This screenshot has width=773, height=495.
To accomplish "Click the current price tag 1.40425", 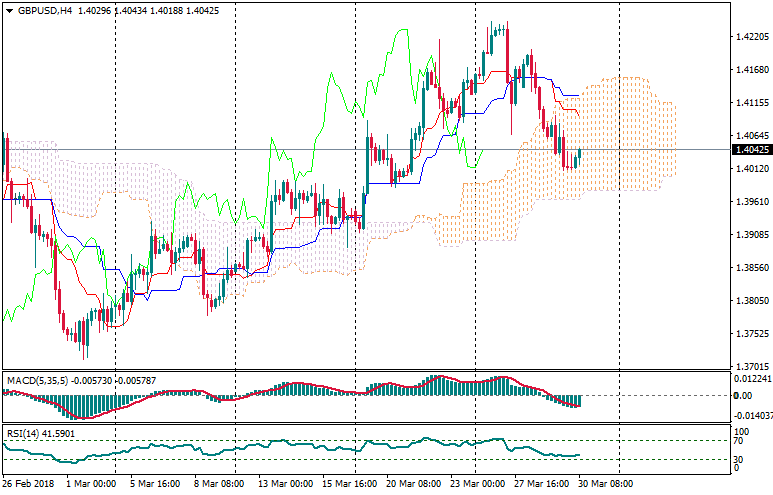I will (x=750, y=150).
